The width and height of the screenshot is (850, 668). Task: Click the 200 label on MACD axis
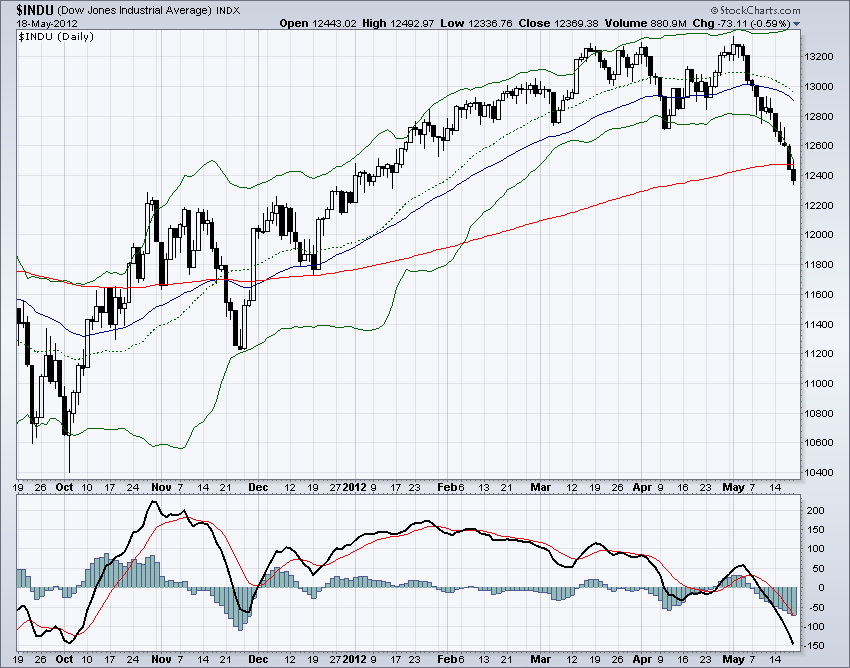(x=815, y=511)
